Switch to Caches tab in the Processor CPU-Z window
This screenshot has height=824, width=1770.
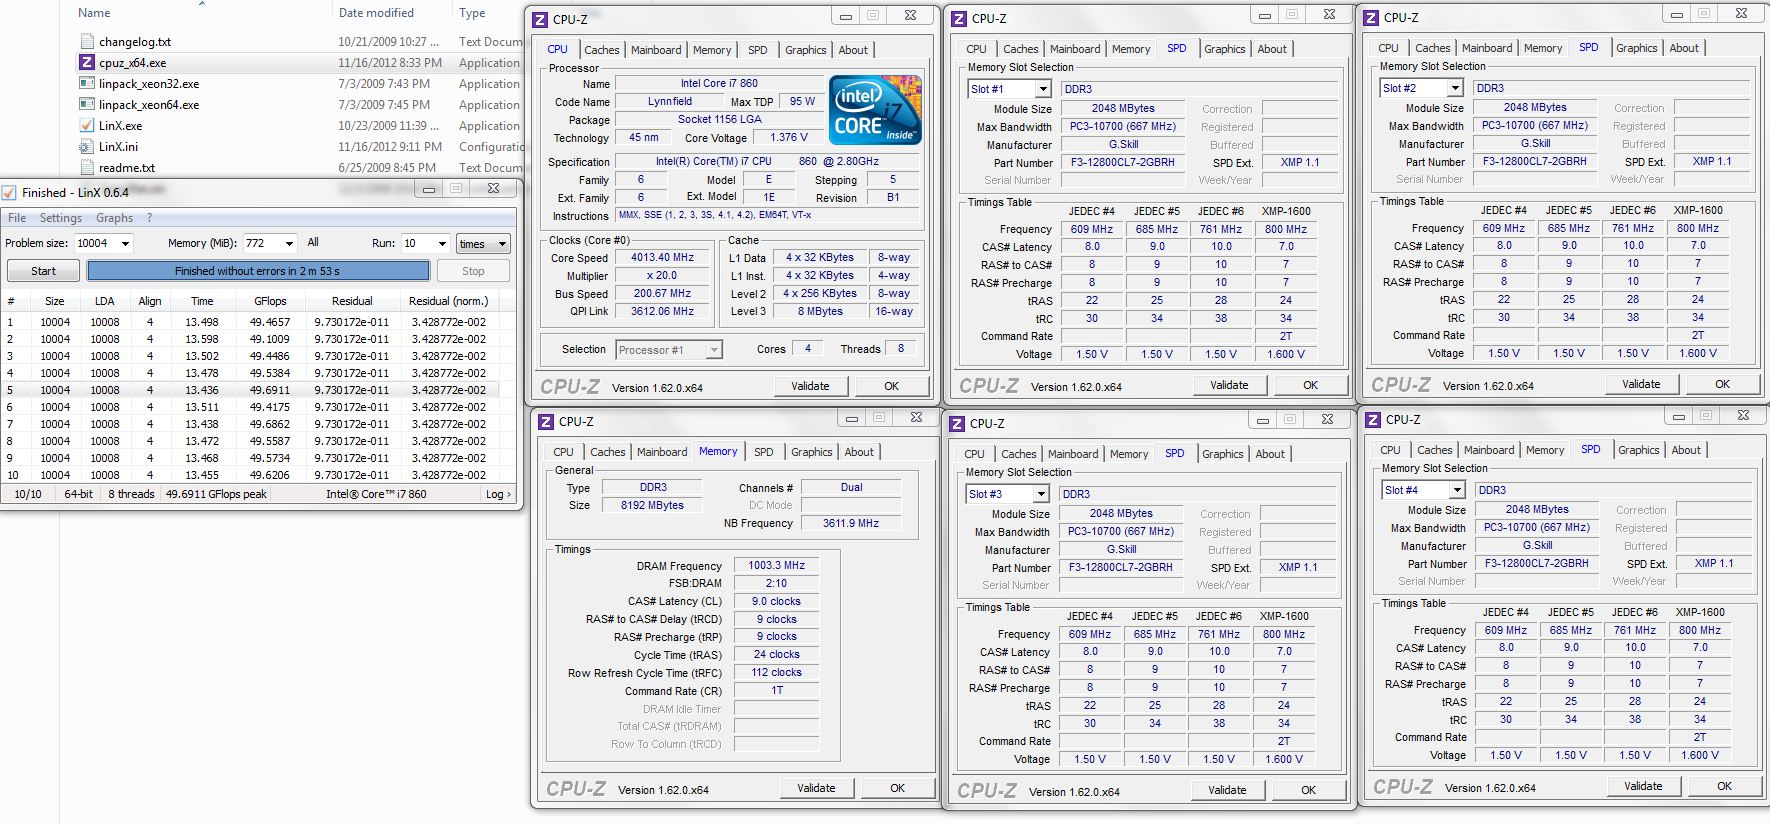pos(602,50)
